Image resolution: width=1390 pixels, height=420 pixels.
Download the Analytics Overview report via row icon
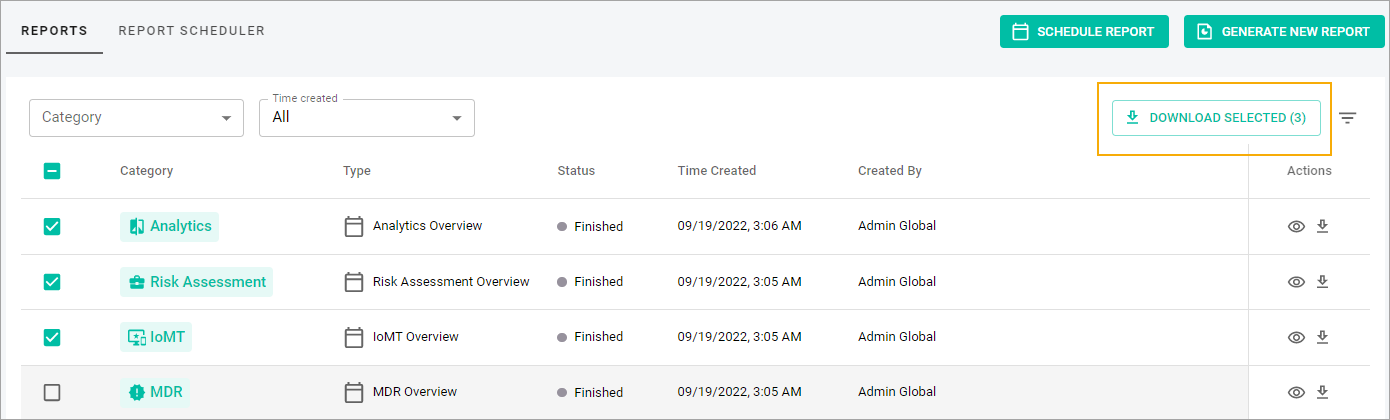pos(1322,226)
